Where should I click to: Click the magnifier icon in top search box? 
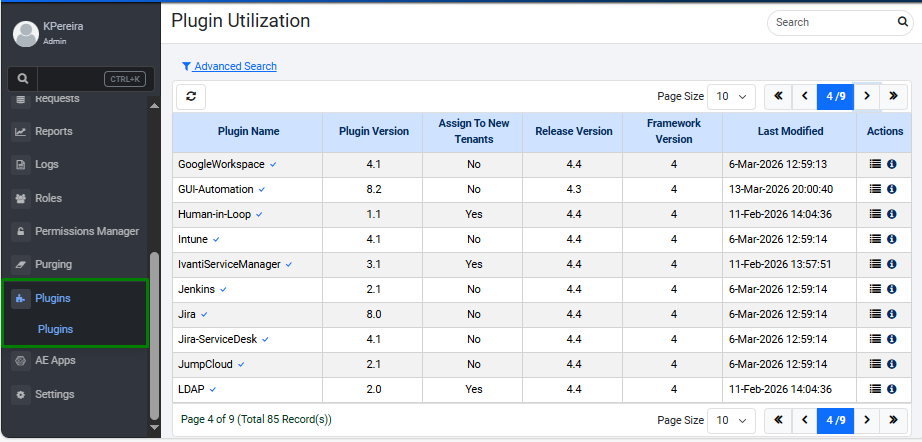click(902, 22)
